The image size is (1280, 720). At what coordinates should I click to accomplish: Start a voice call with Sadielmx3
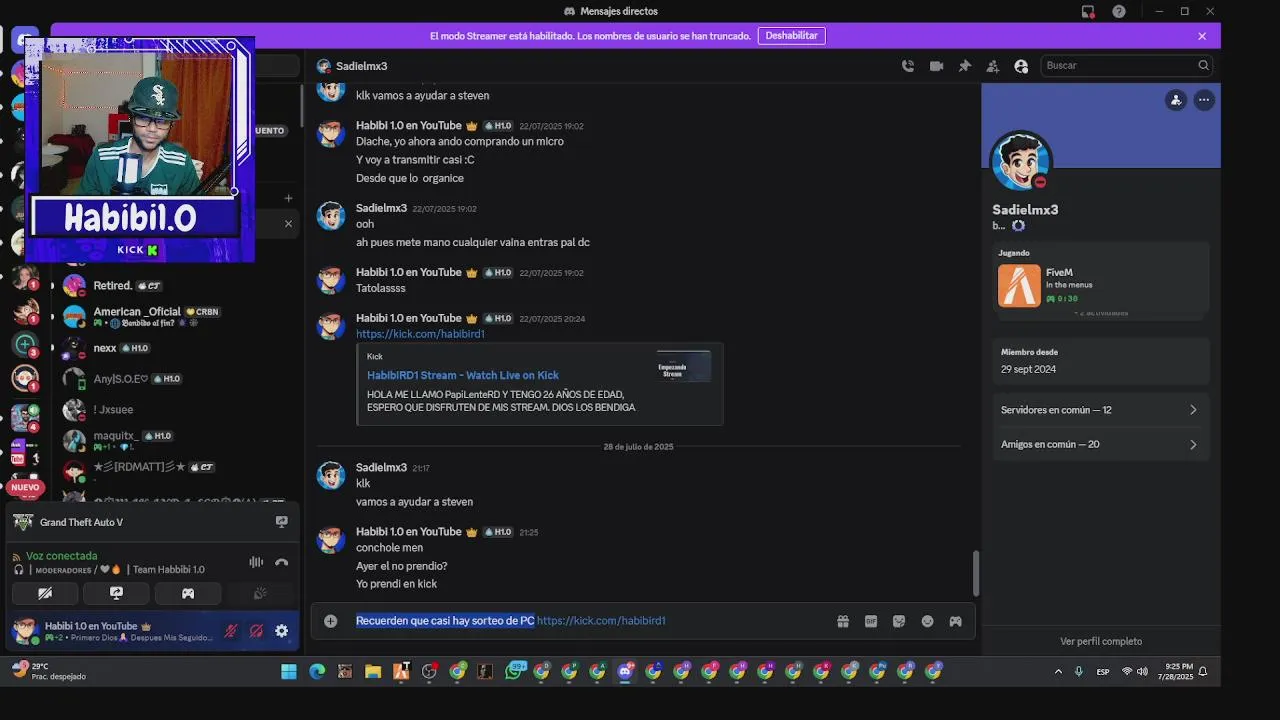pos(908,66)
